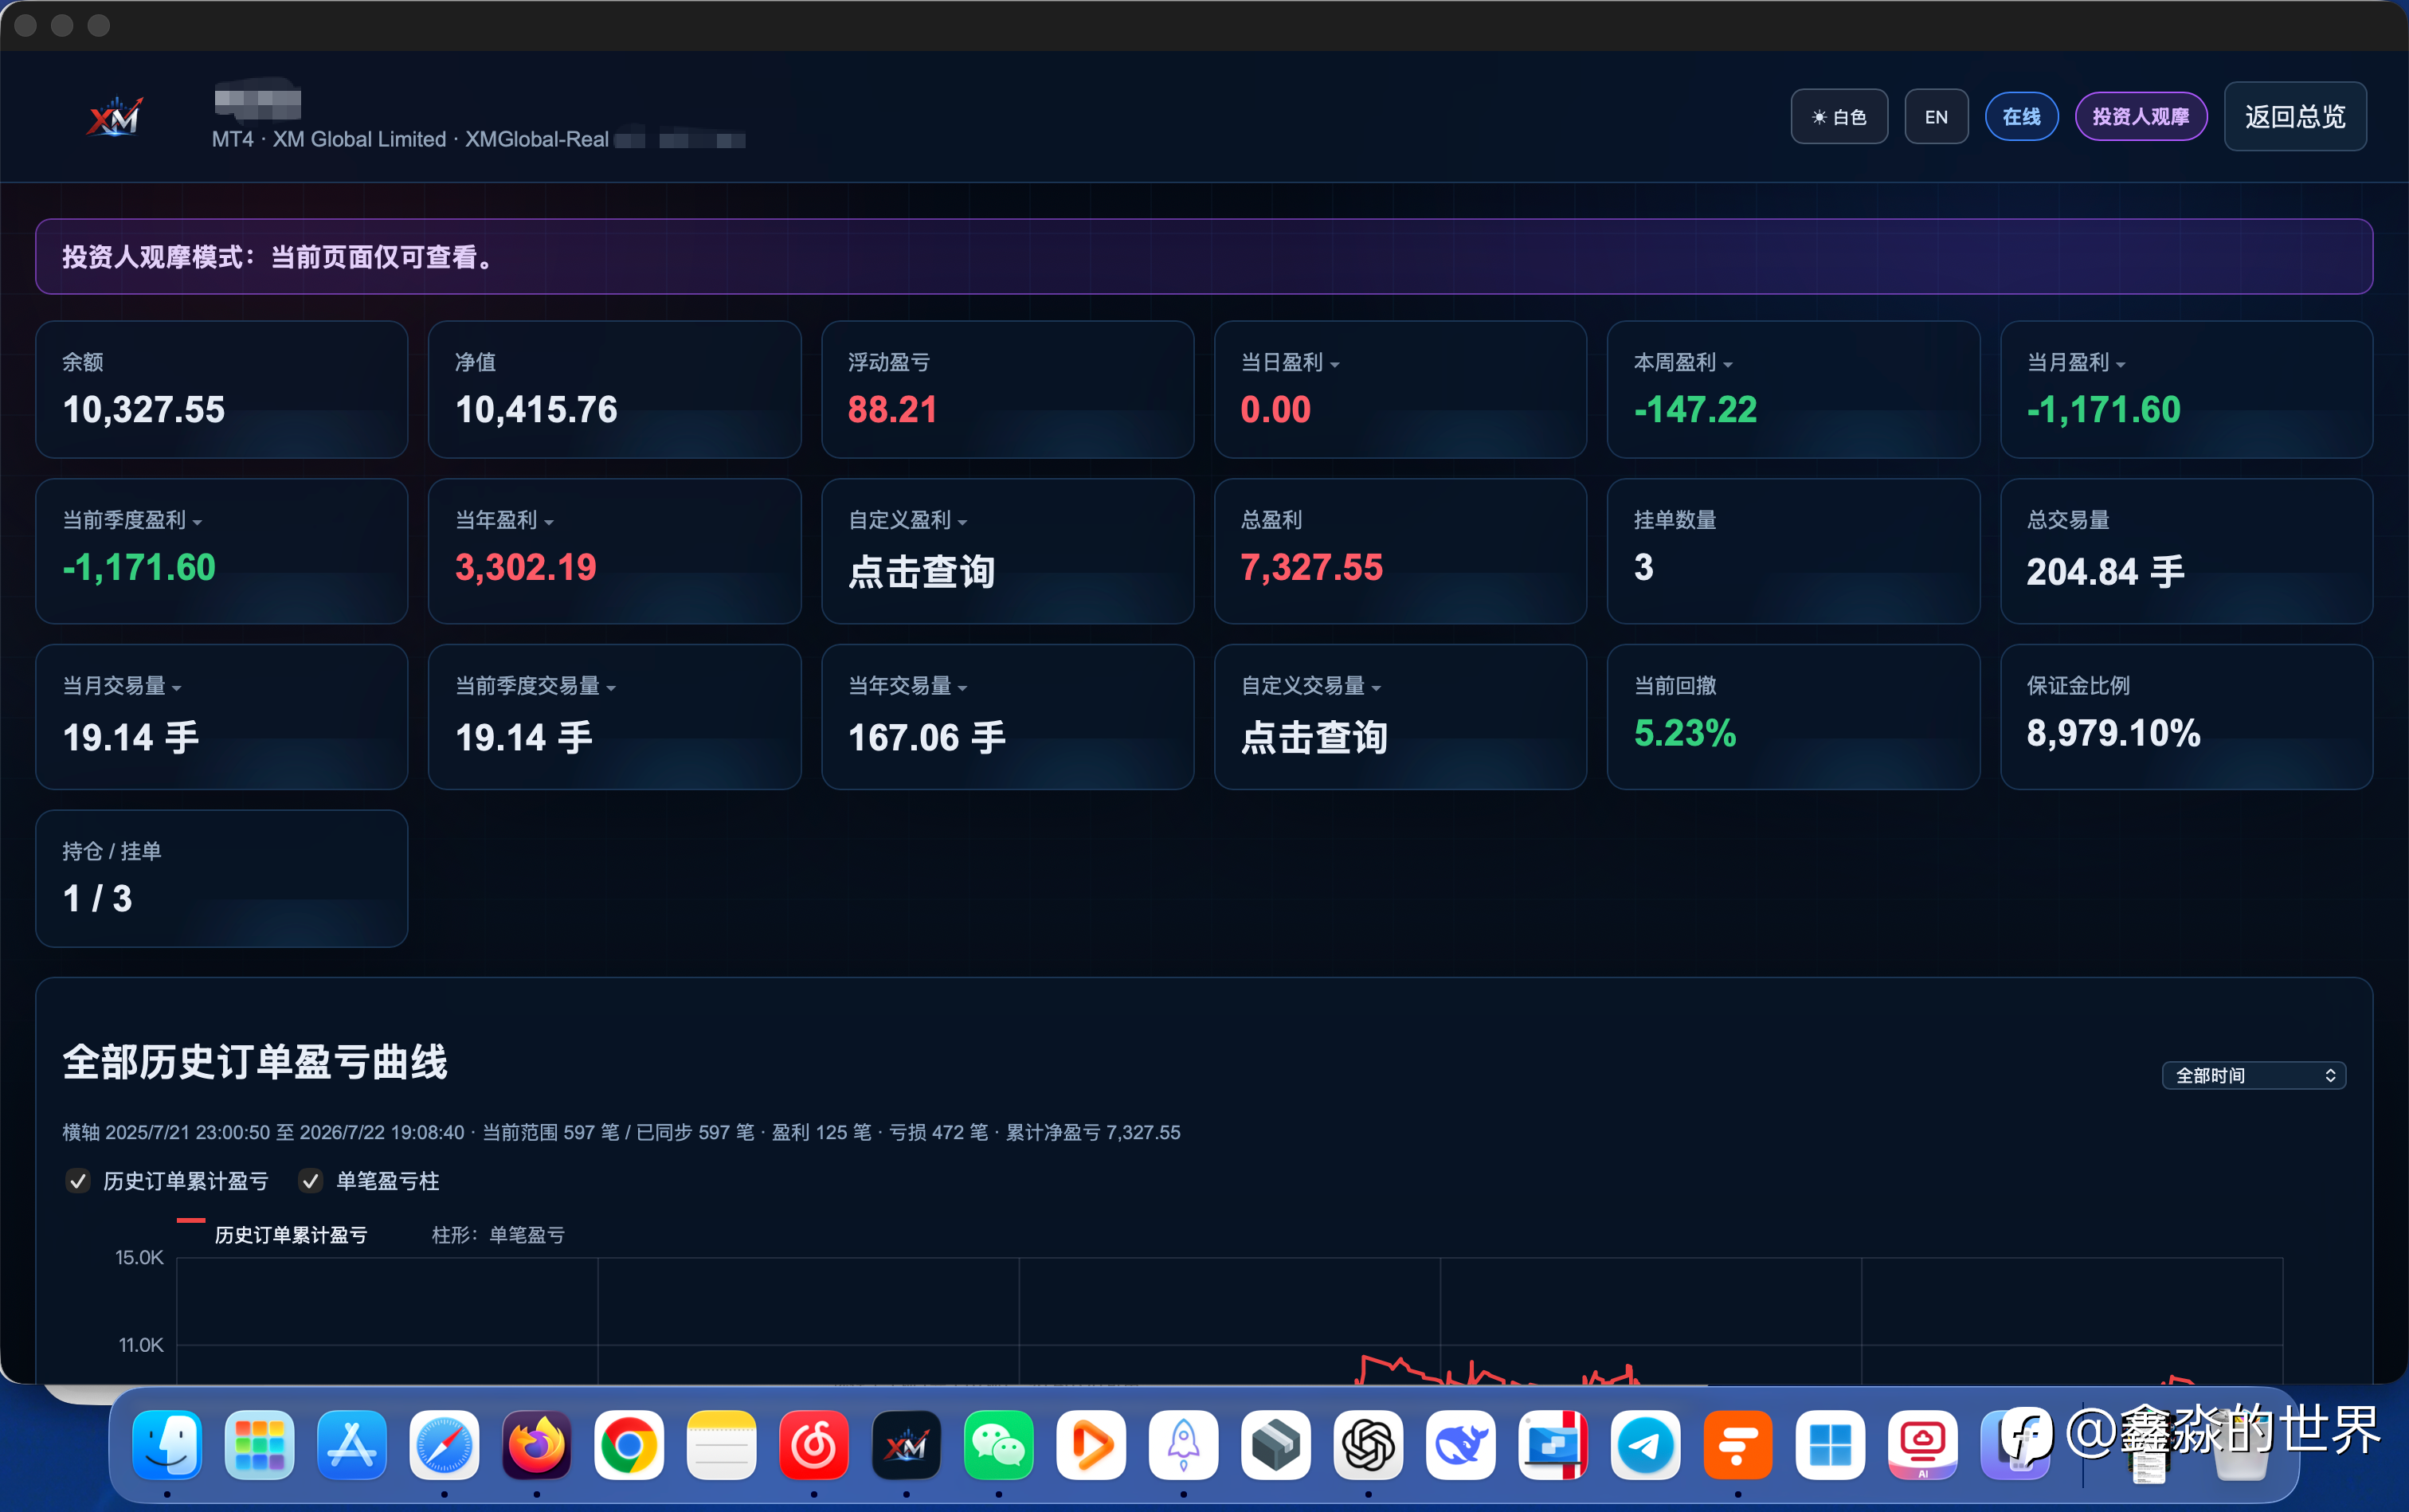Expand the 当年交易量 dropdown

pyautogui.click(x=962, y=688)
